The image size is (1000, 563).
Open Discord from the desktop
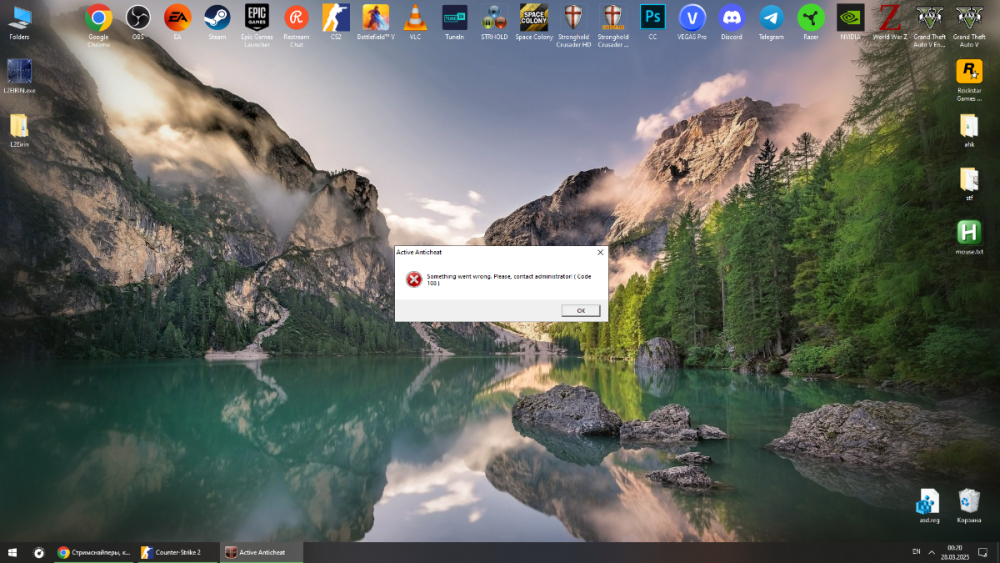click(x=731, y=18)
